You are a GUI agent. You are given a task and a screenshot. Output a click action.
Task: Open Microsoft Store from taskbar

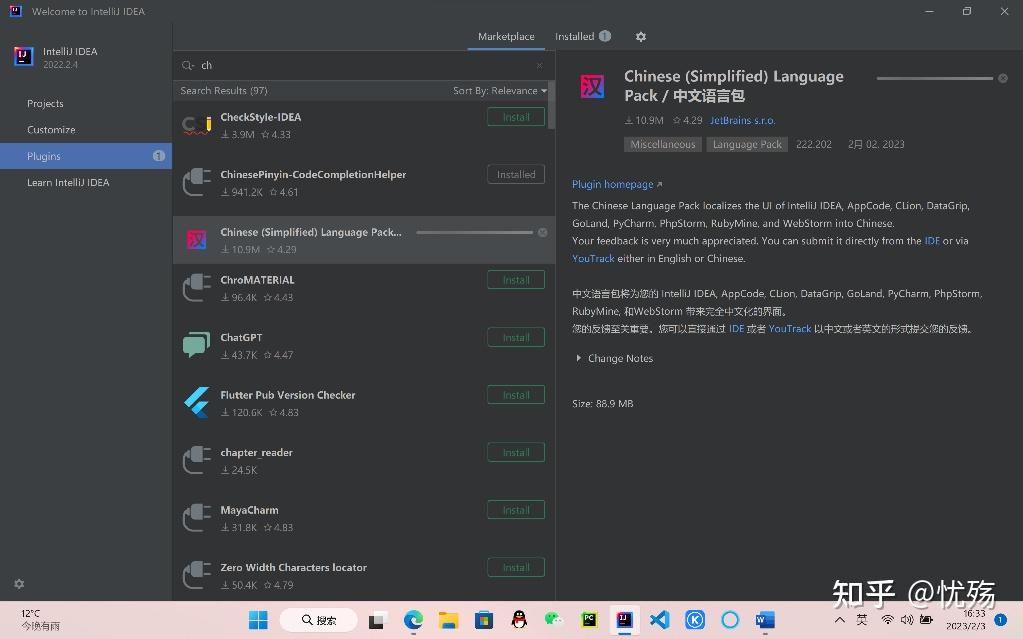click(483, 619)
